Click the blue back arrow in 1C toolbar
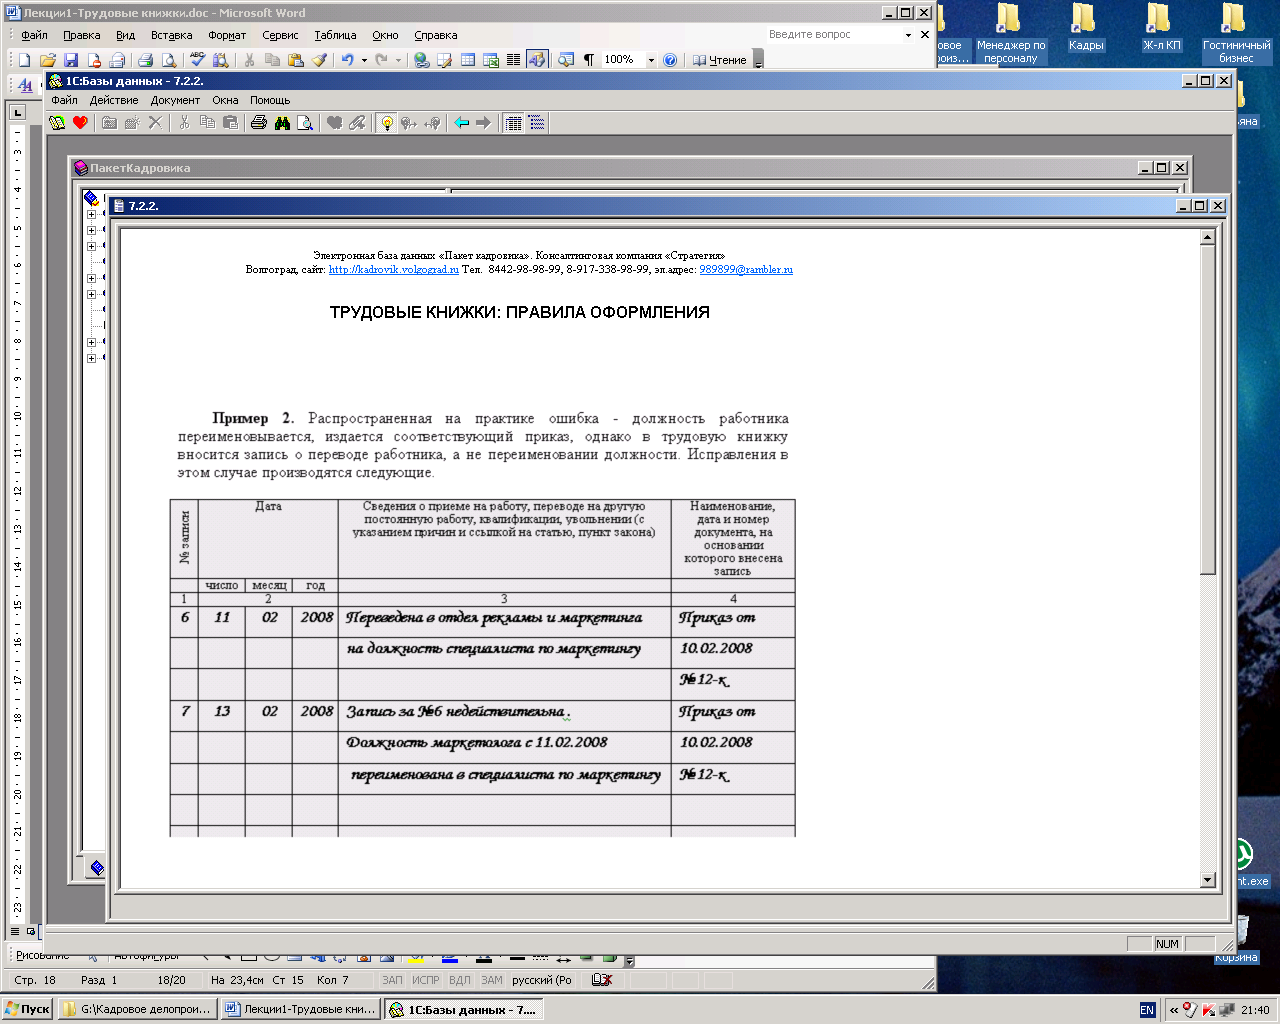 (x=461, y=123)
